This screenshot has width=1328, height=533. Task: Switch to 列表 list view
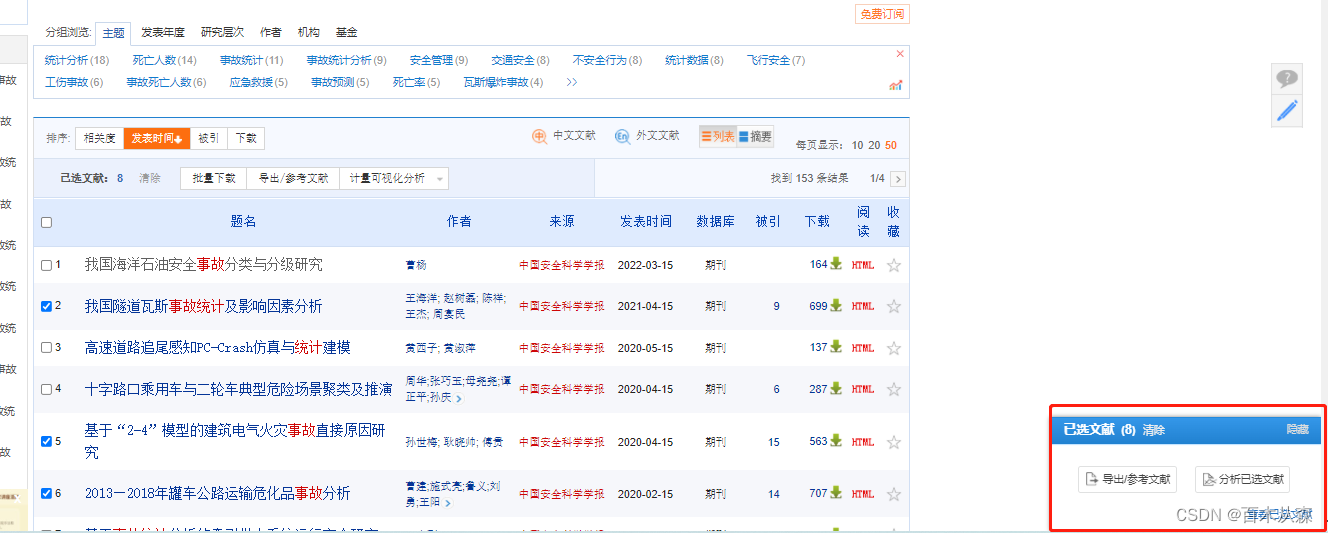pyautogui.click(x=717, y=137)
